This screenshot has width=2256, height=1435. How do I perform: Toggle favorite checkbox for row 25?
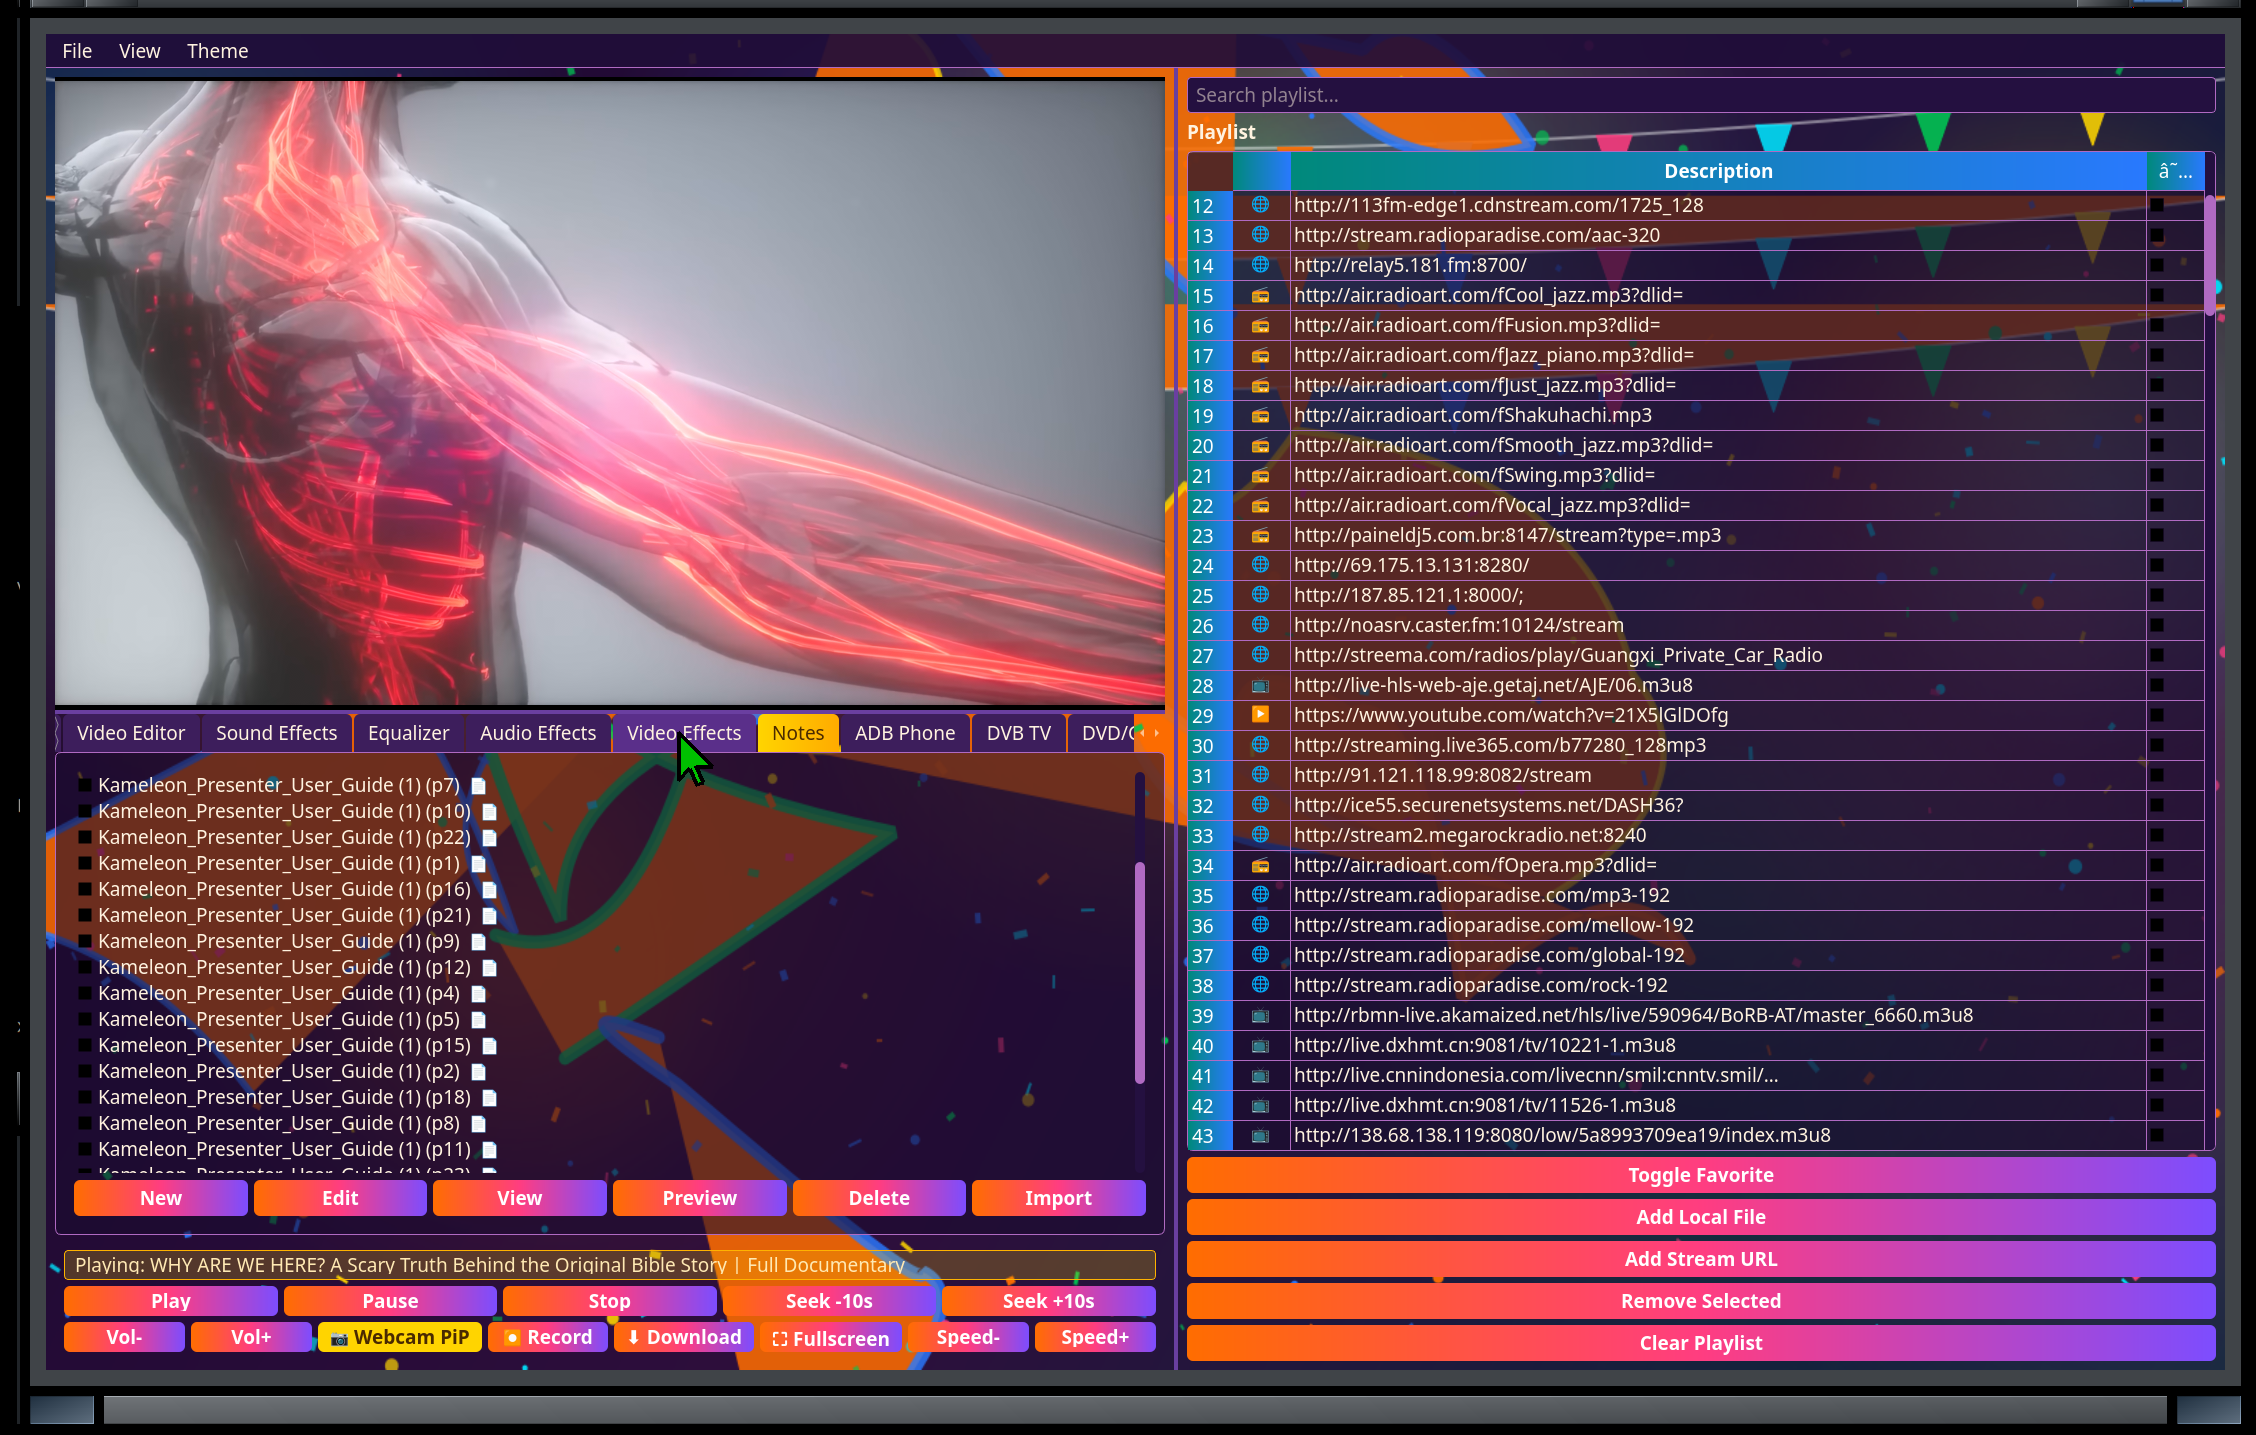point(2157,595)
